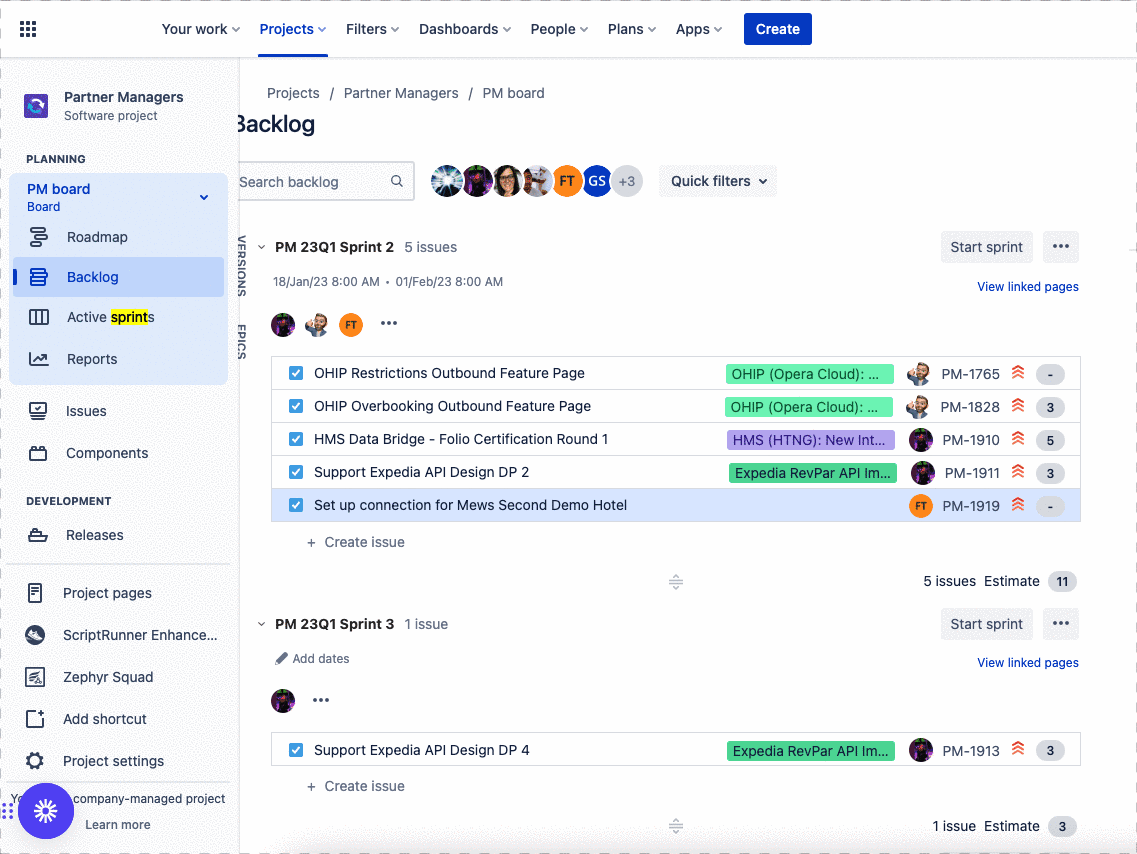Toggle checkbox for Support Expedia API Design DP 4
1137x854 pixels.
point(296,750)
